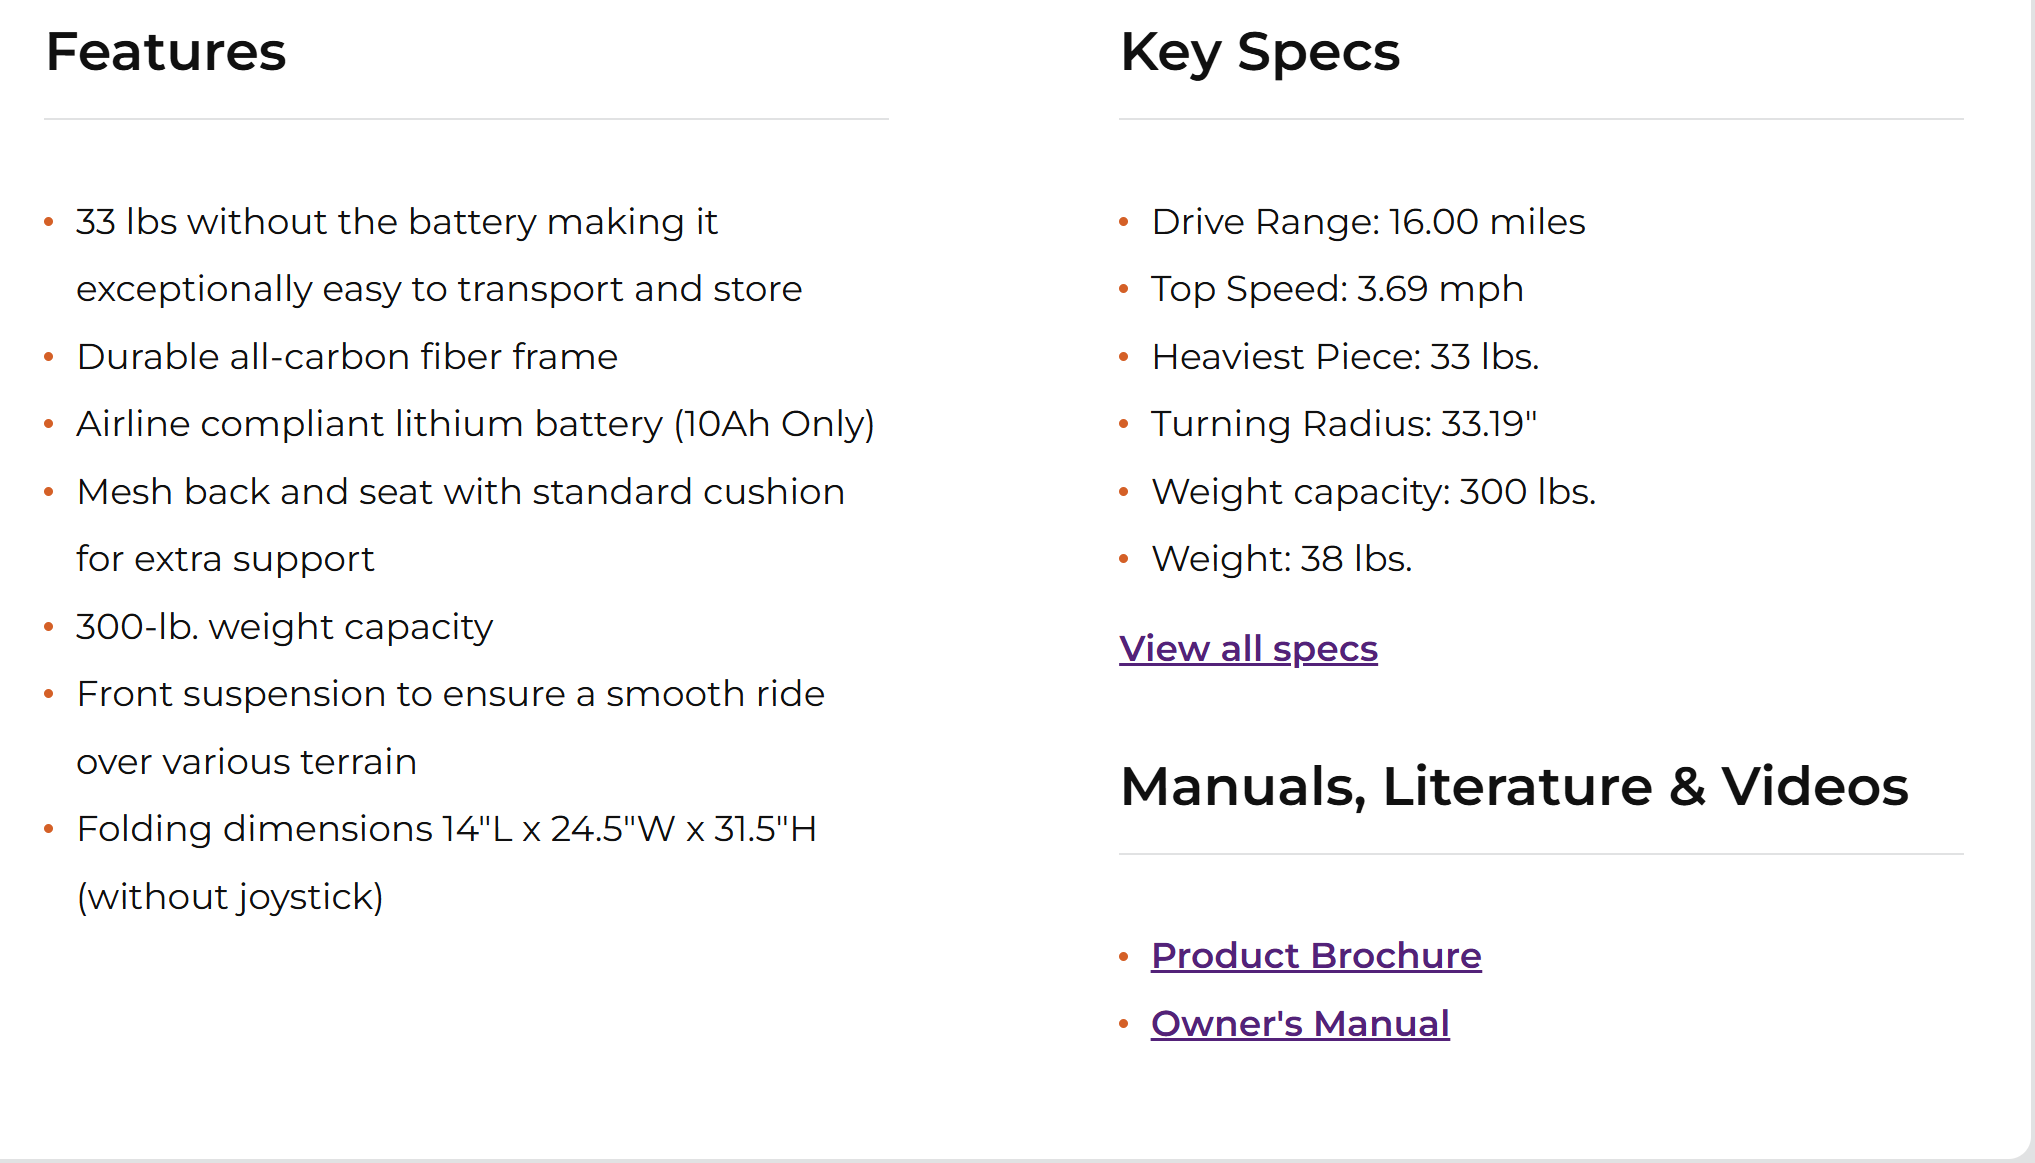The image size is (2035, 1163).
Task: Click the Key Specs heading
Action: click(1259, 52)
